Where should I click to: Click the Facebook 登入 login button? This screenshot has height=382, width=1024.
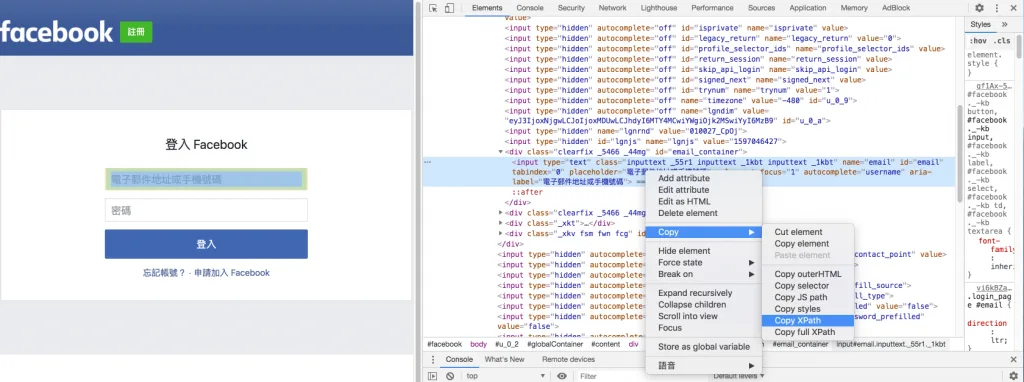(206, 244)
